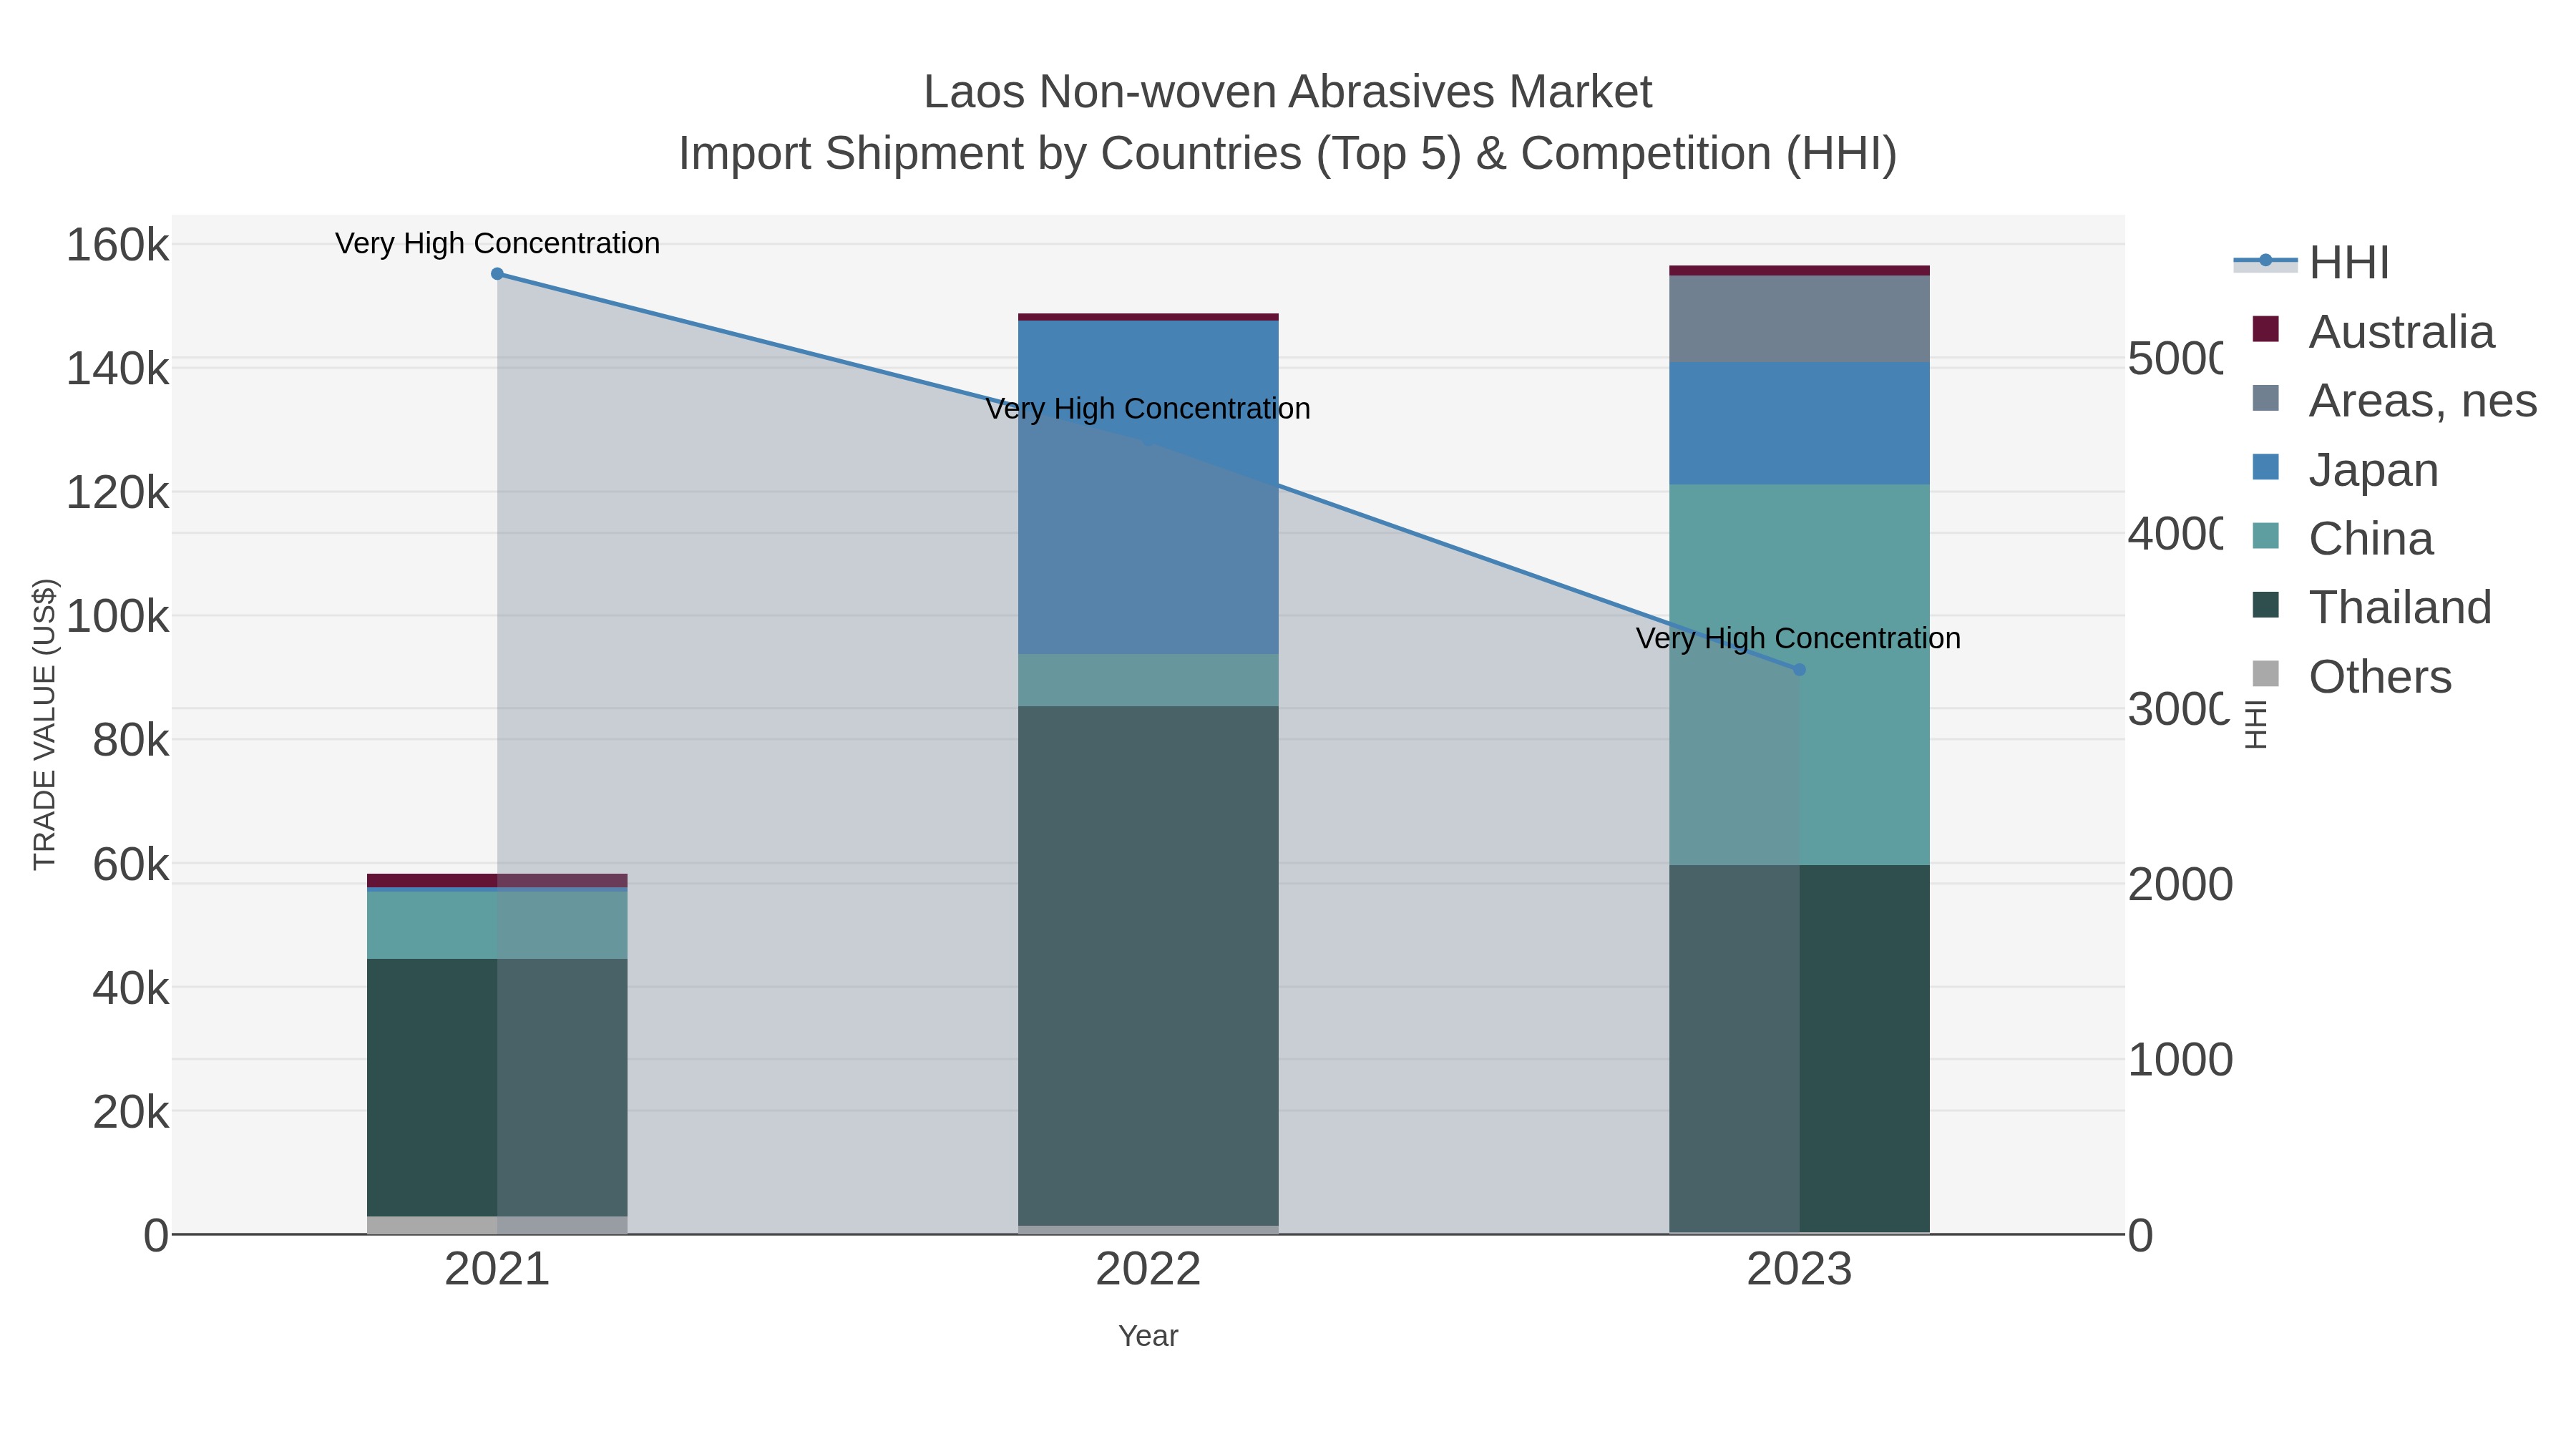Viewport: 2576px width, 1449px height.
Task: Click the Year axis title
Action: point(1148,1336)
